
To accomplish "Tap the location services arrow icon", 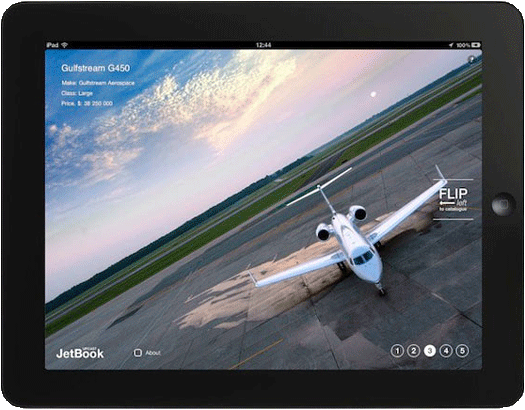I will click(451, 45).
